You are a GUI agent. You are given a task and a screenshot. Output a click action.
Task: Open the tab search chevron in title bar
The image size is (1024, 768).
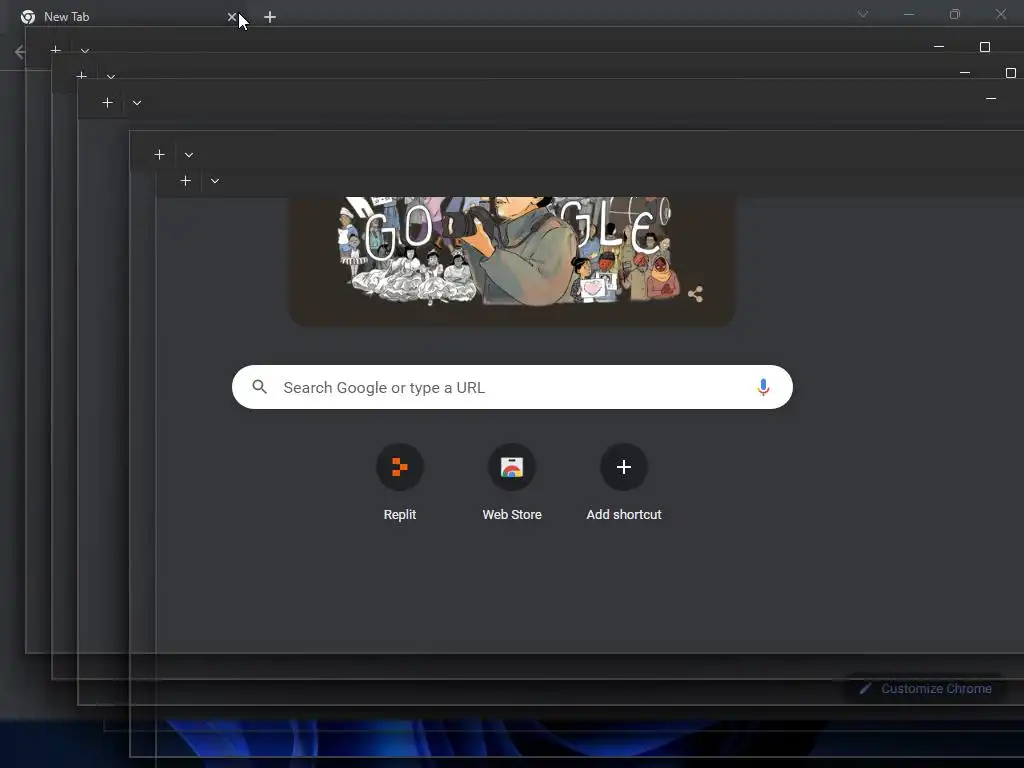pos(863,14)
